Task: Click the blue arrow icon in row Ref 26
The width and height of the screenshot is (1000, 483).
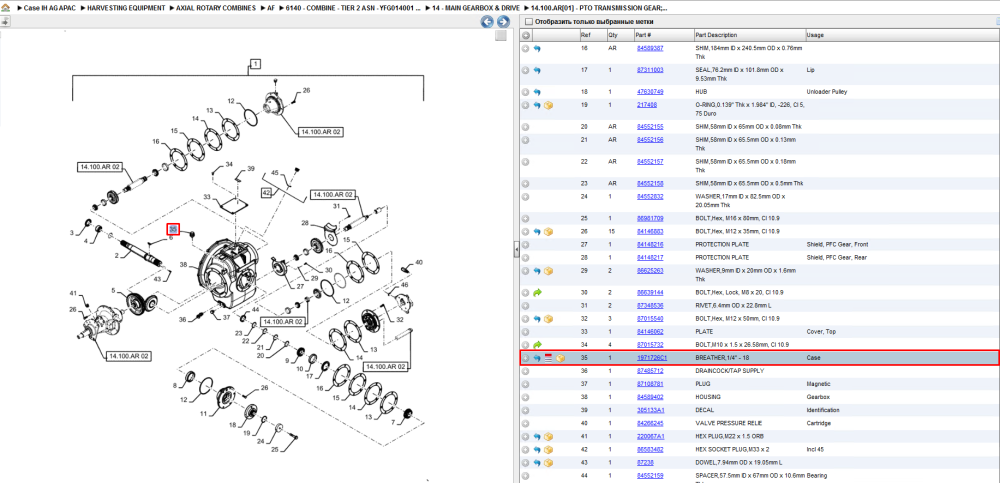Action: point(537,232)
